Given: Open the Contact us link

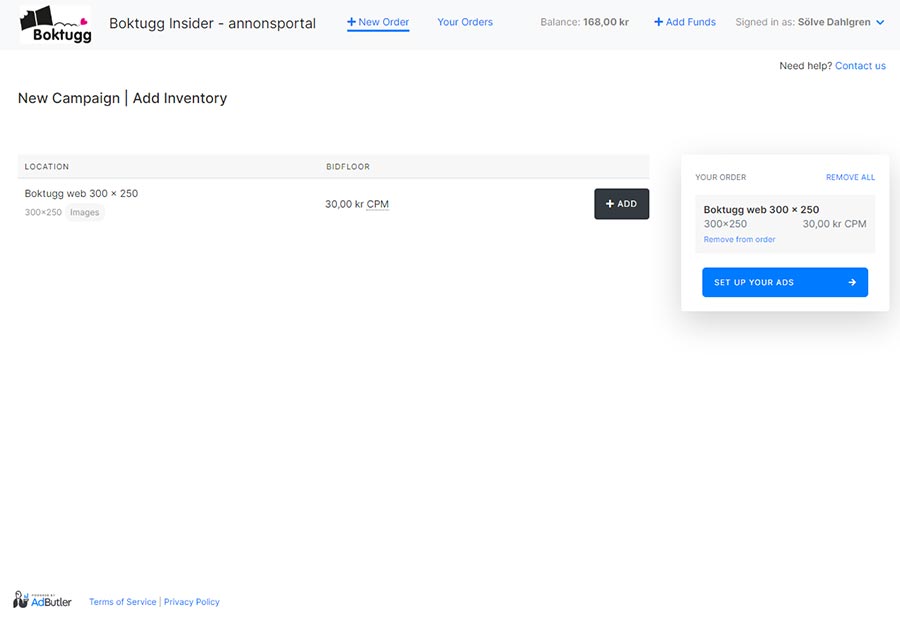Looking at the screenshot, I should pos(860,66).
